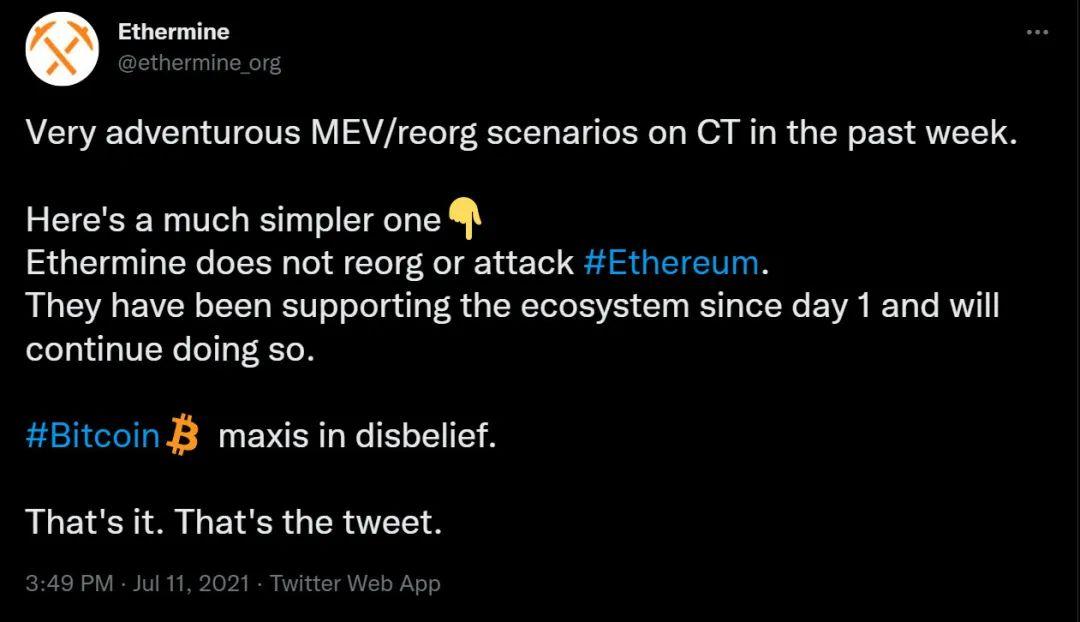Click the orange Bitcoin symbol emoji

tap(184, 437)
